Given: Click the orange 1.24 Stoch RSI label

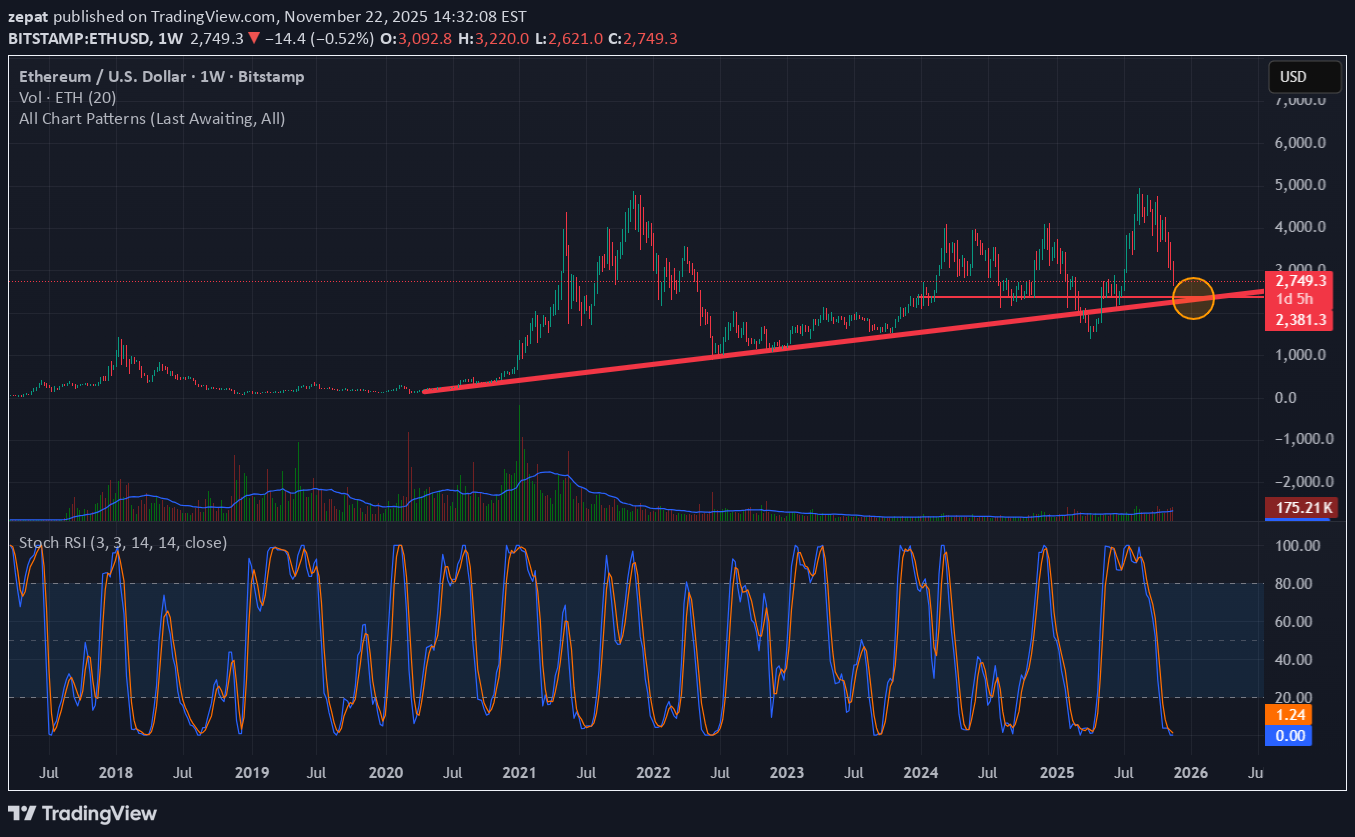Looking at the screenshot, I should pyautogui.click(x=1286, y=715).
